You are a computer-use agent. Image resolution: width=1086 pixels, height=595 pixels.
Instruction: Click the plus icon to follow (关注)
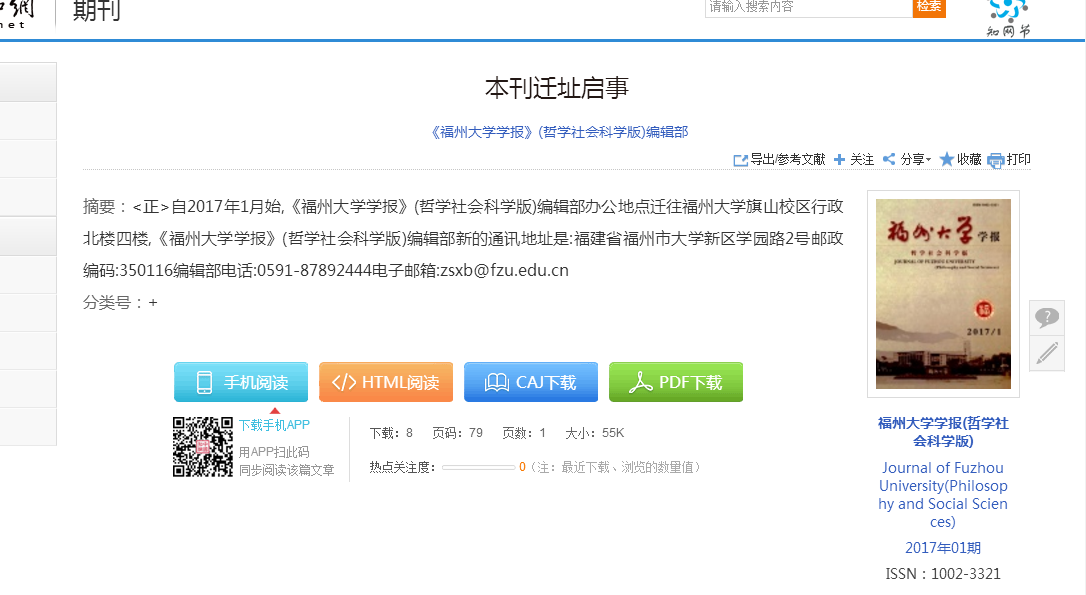[840, 160]
